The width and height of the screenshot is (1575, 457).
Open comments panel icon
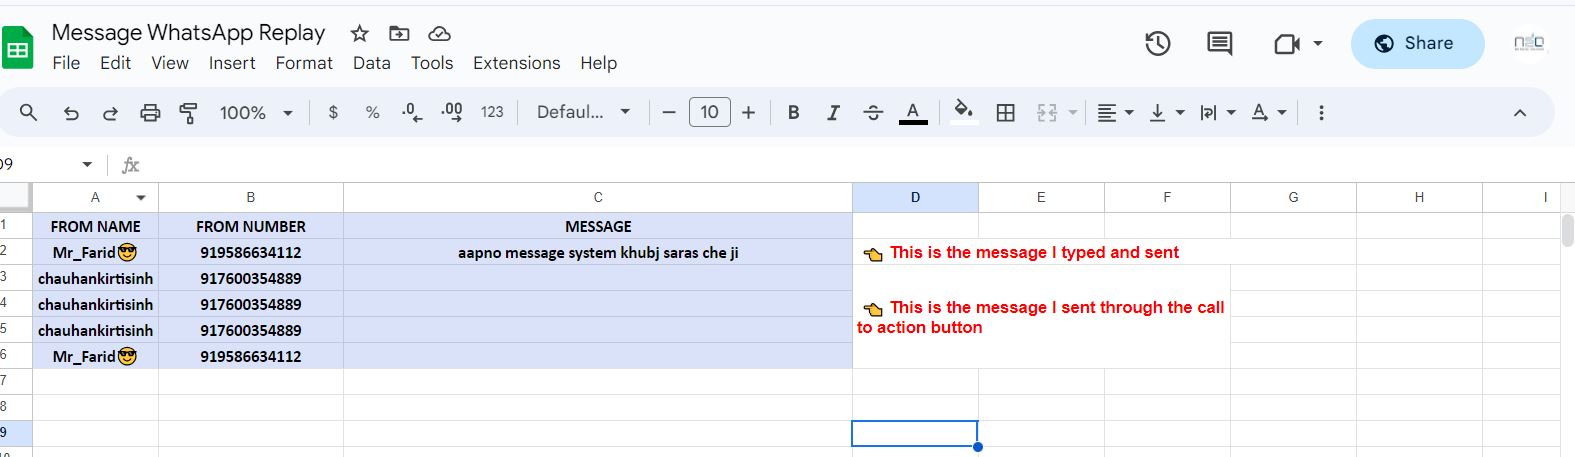tap(1219, 43)
